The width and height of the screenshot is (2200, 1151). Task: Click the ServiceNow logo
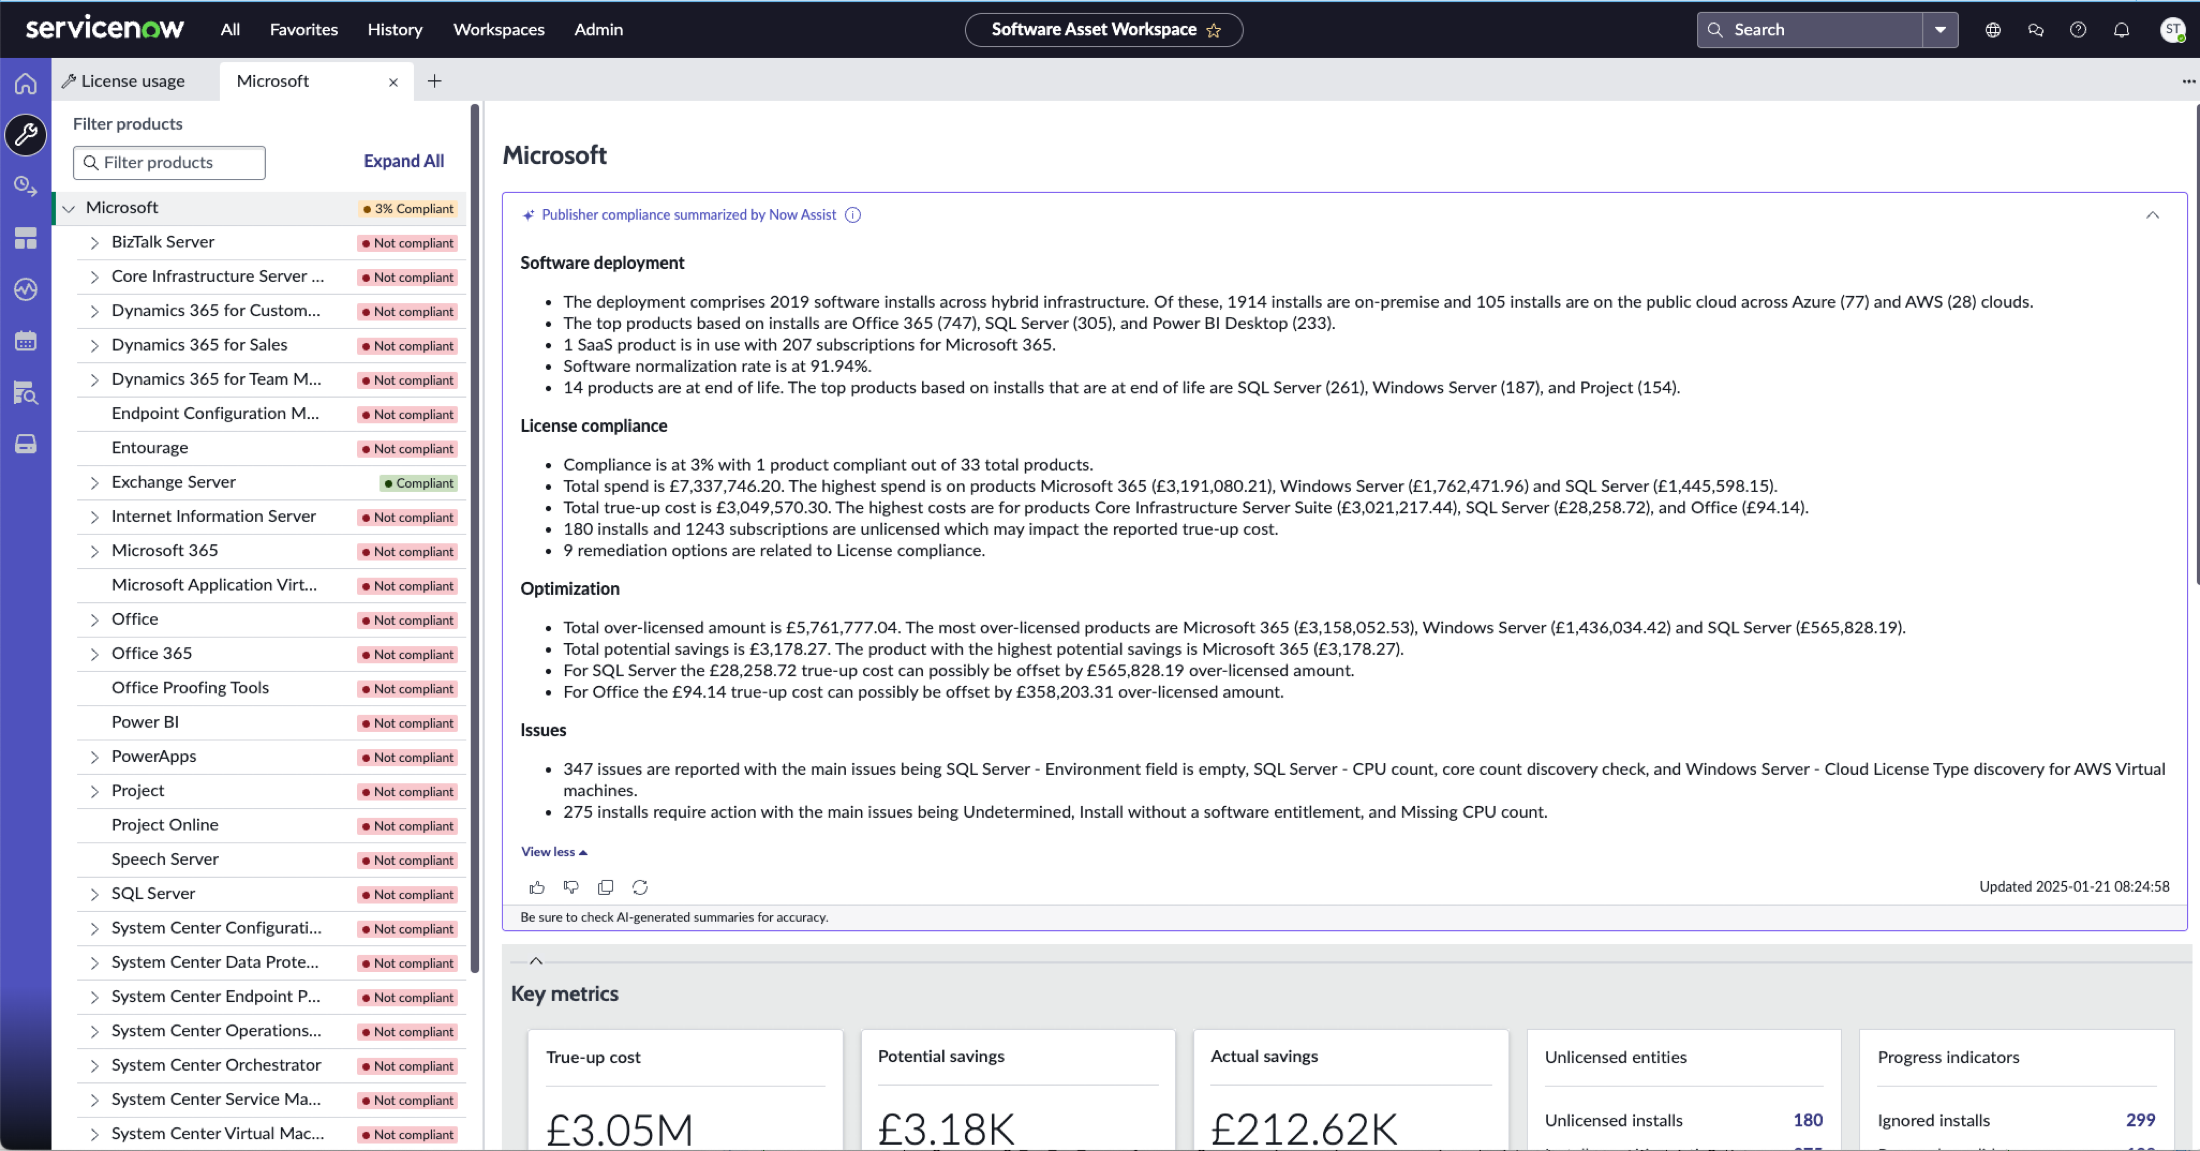click(104, 28)
